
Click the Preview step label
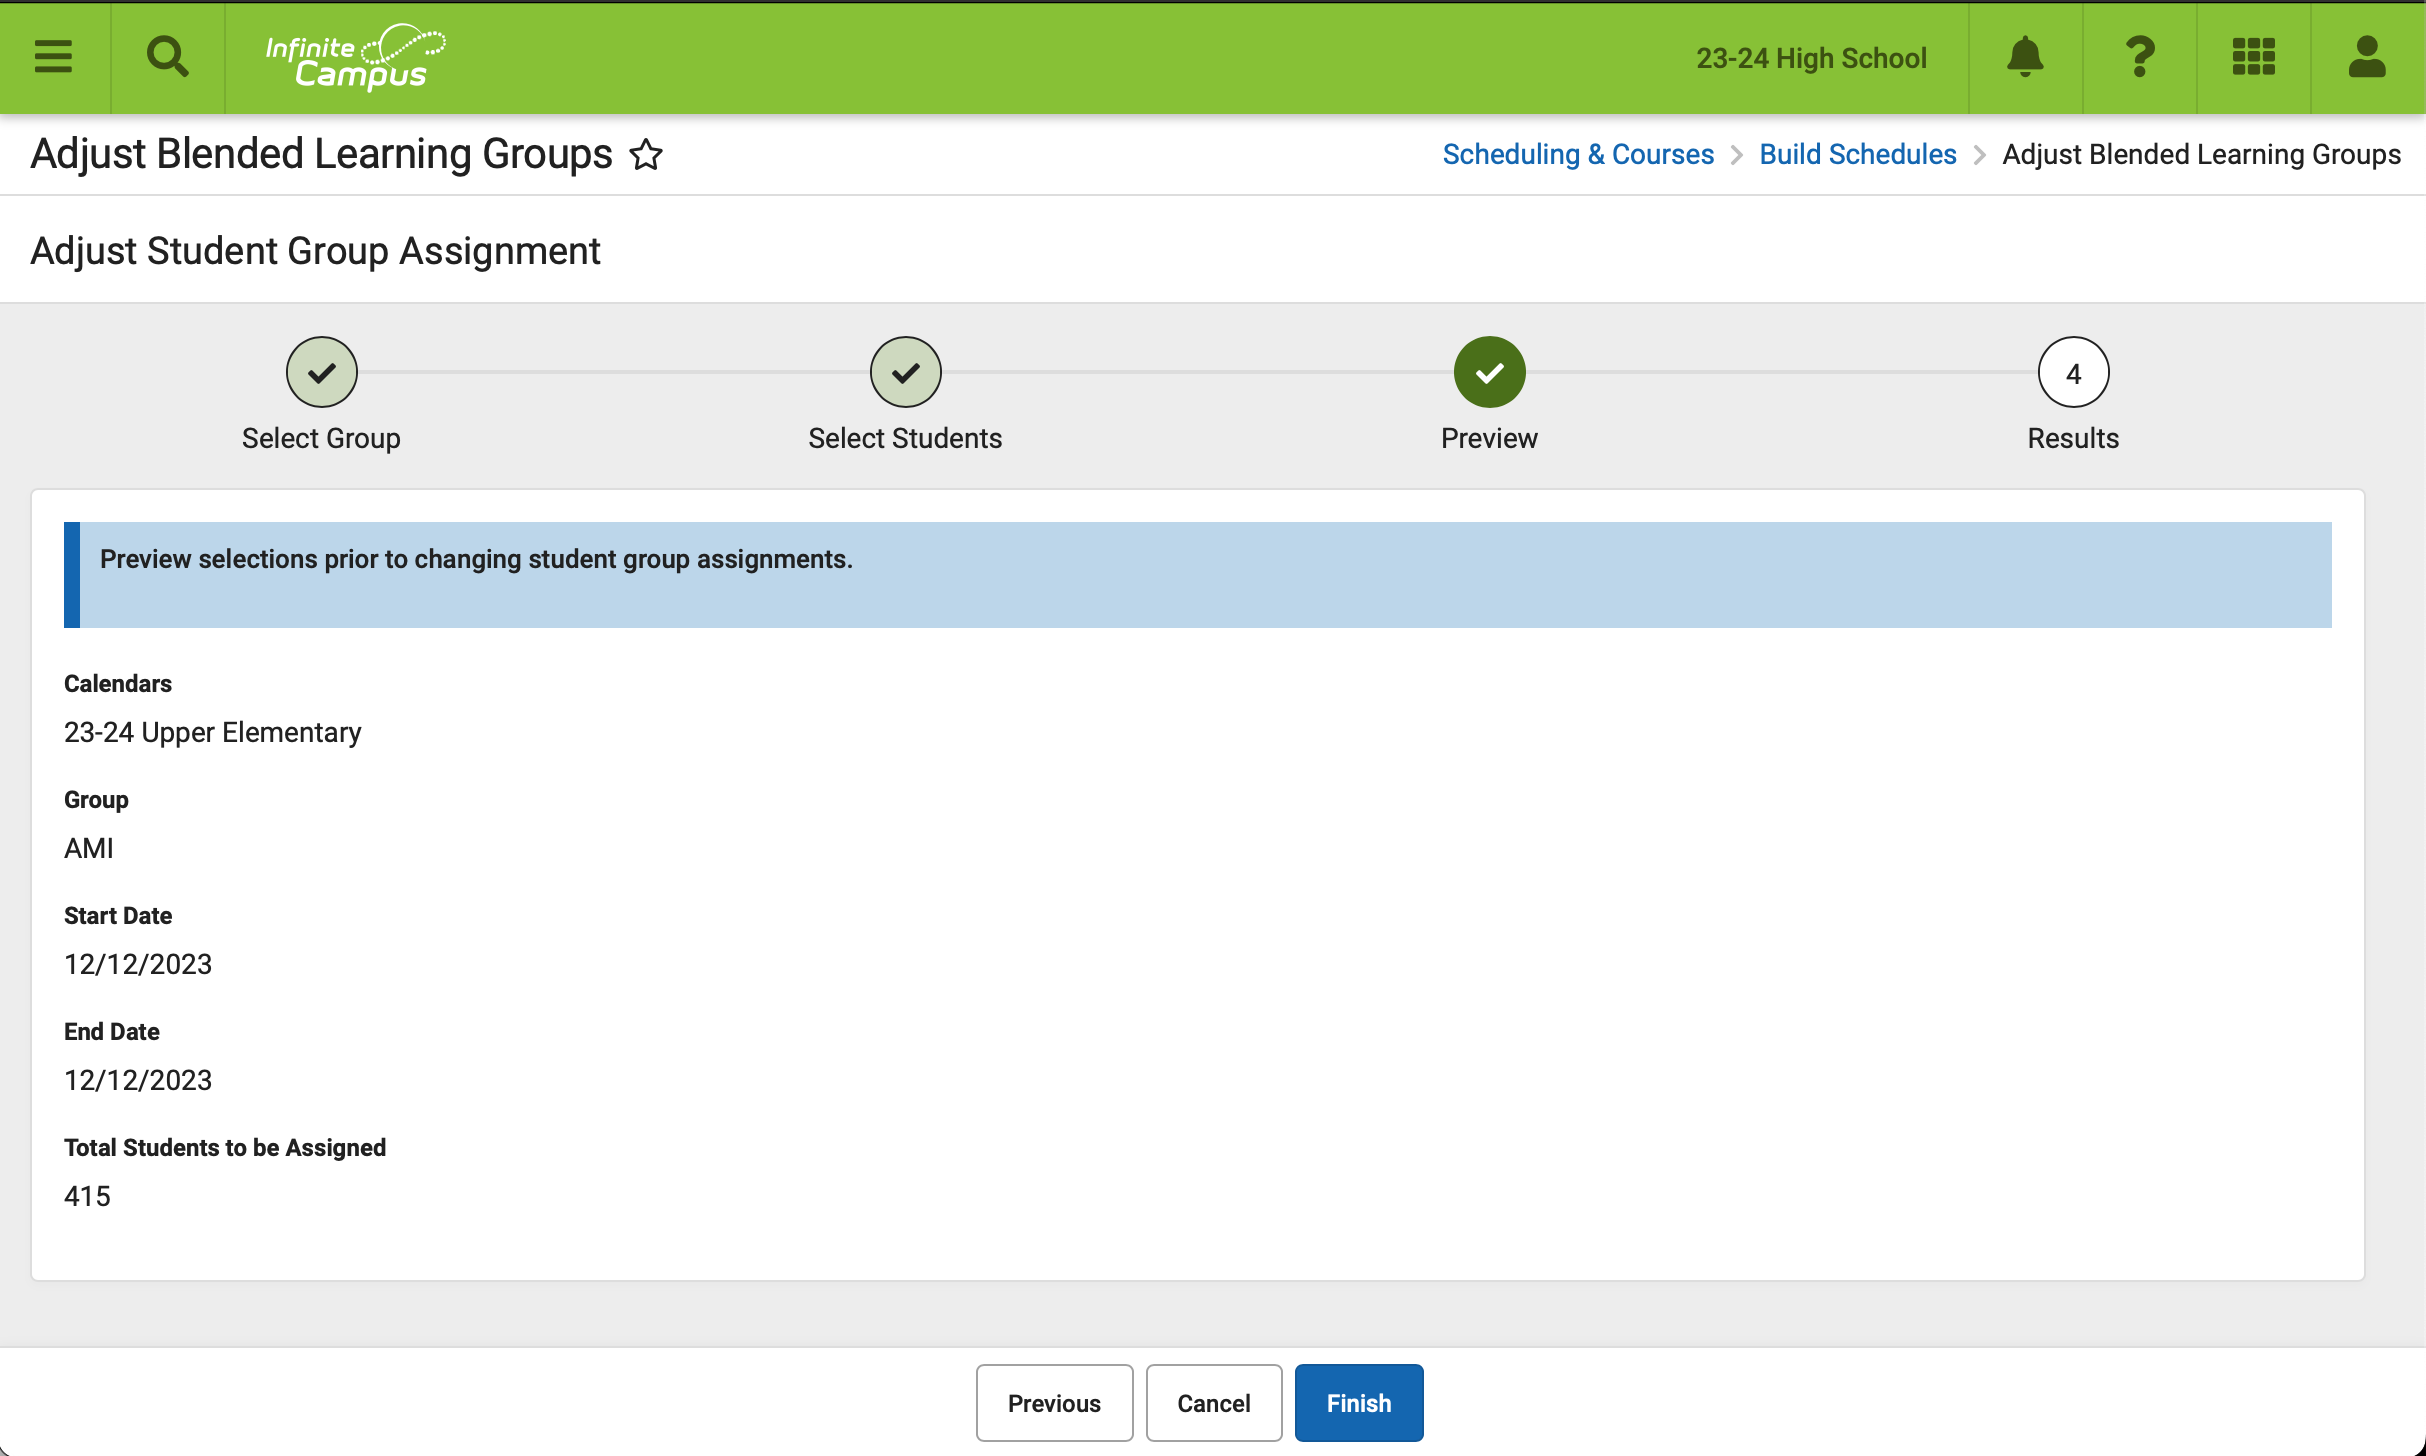1489,438
